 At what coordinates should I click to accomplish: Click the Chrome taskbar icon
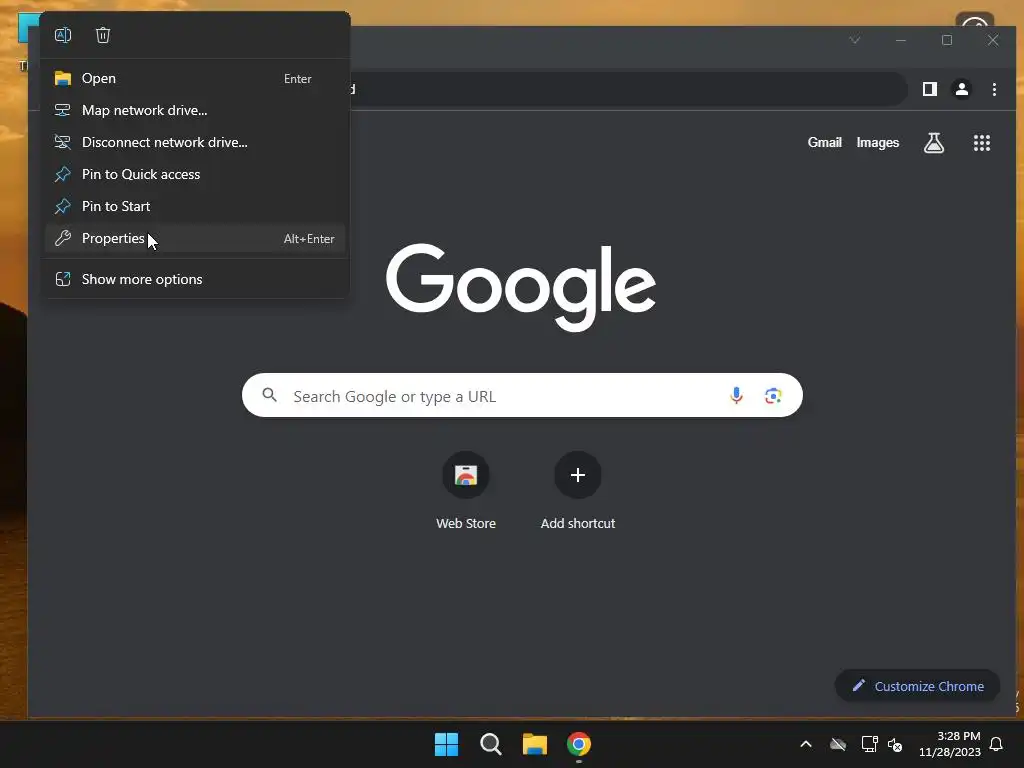point(579,744)
